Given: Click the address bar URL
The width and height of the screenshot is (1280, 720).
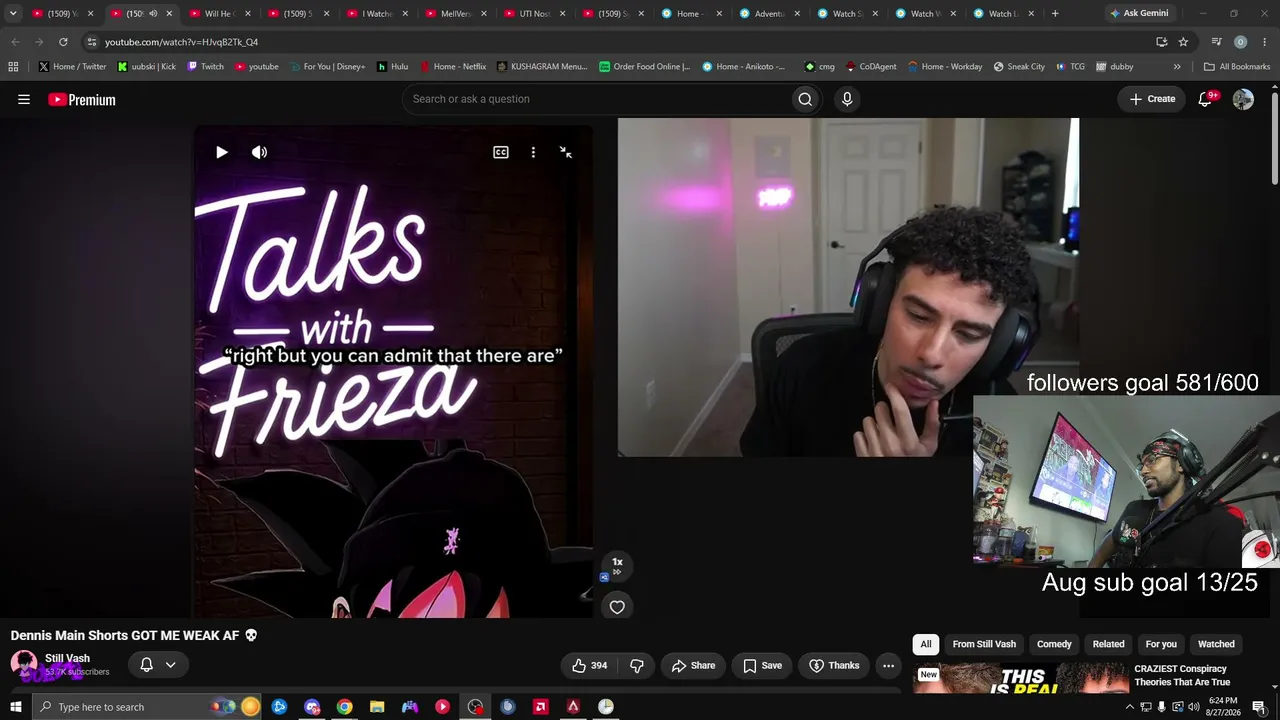Looking at the screenshot, I should coord(181,42).
